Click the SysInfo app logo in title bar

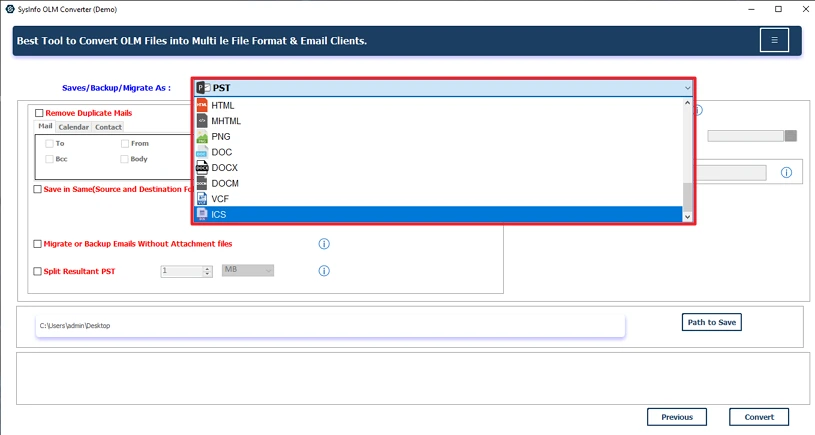point(9,9)
